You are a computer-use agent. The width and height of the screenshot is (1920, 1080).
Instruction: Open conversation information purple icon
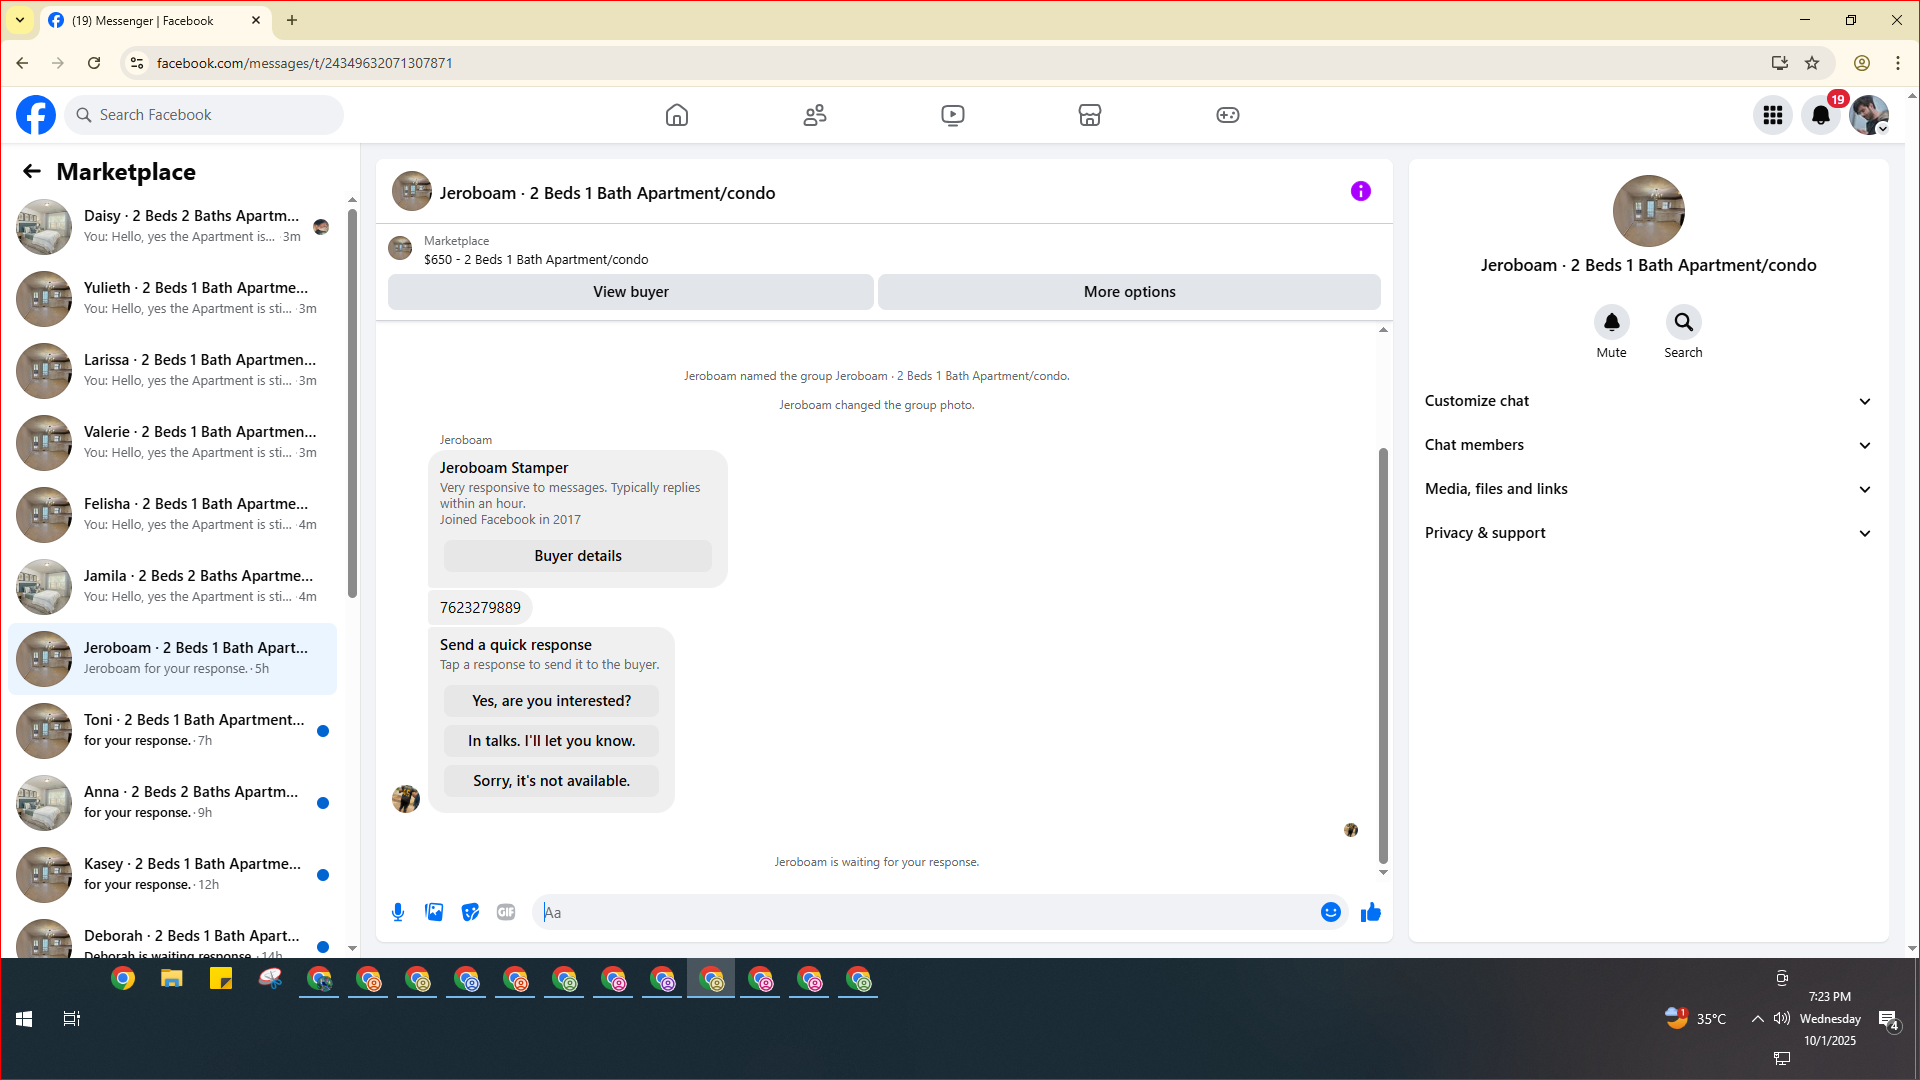point(1361,191)
